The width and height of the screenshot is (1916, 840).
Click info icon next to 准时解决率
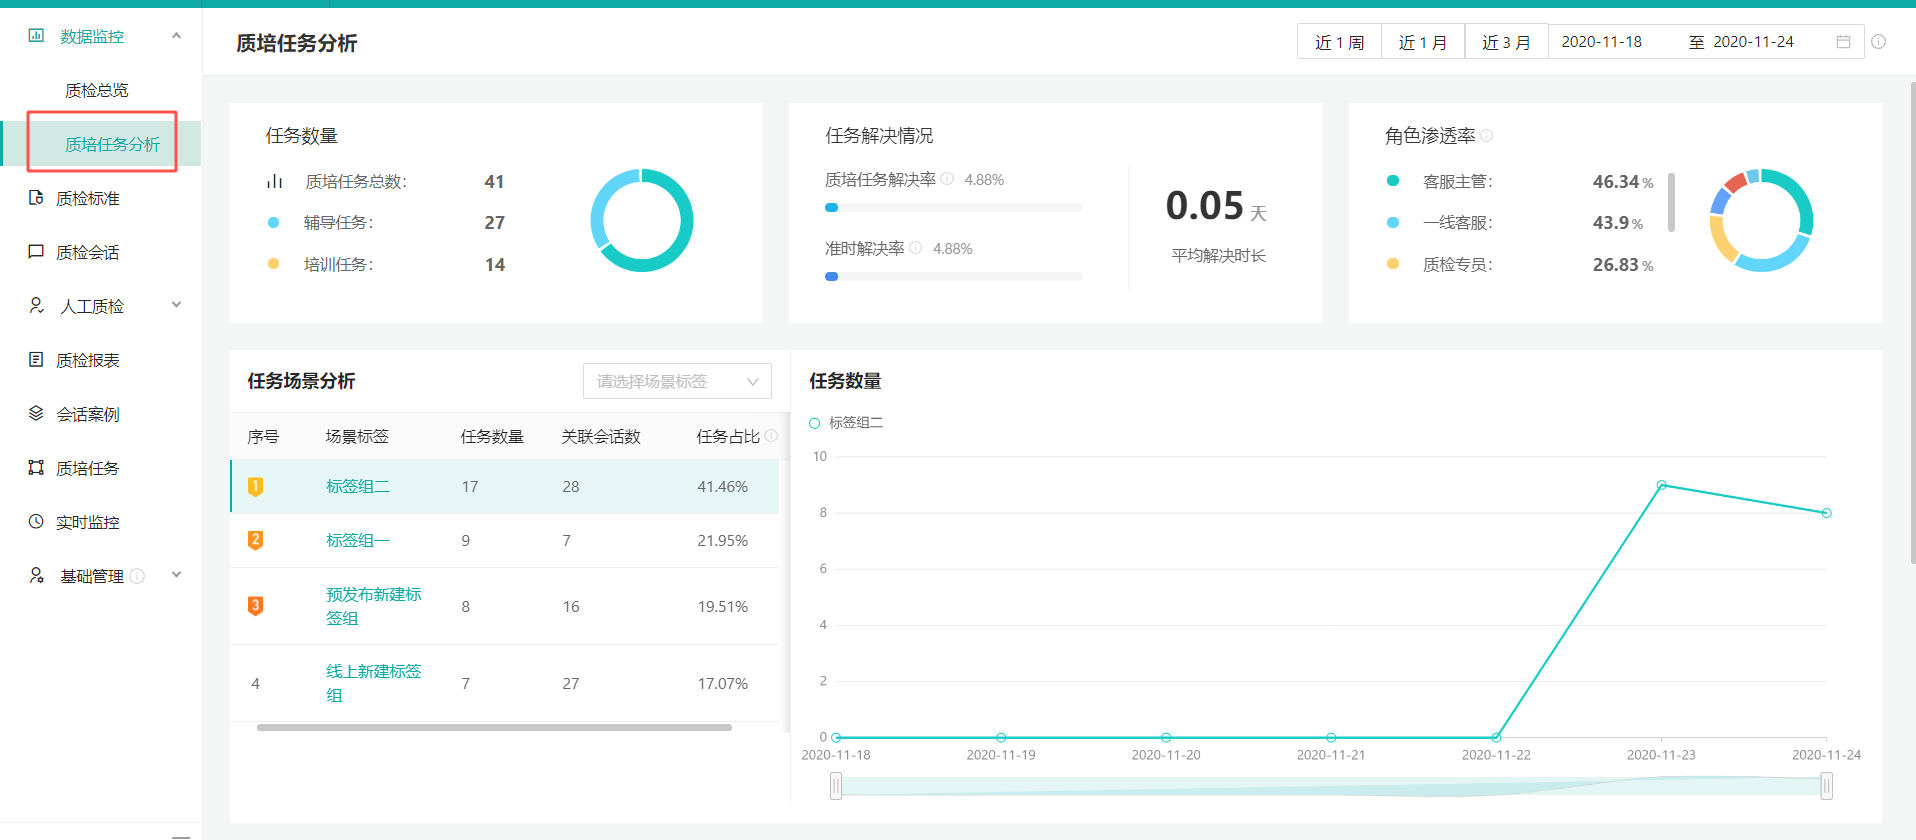click(x=915, y=248)
